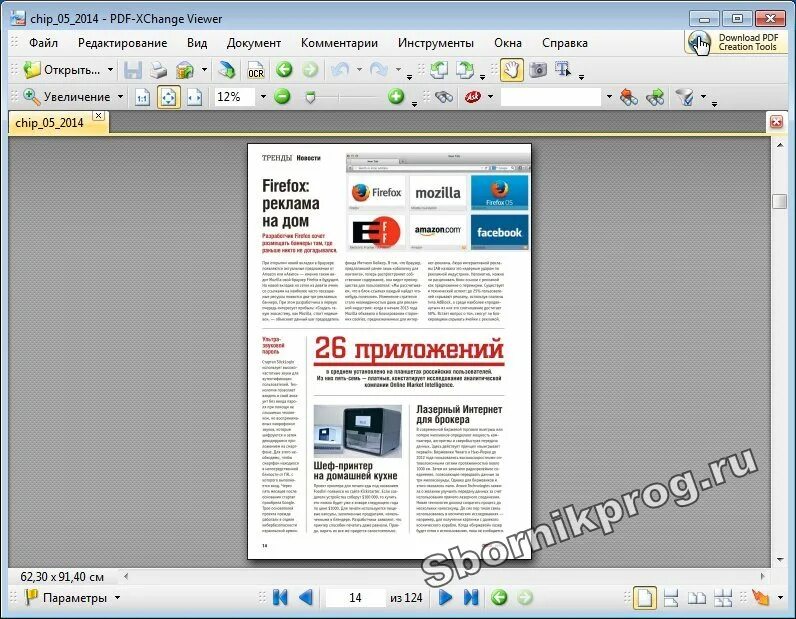Select Continuous page layout
Viewport: 796px width, 619px height.
click(671, 598)
